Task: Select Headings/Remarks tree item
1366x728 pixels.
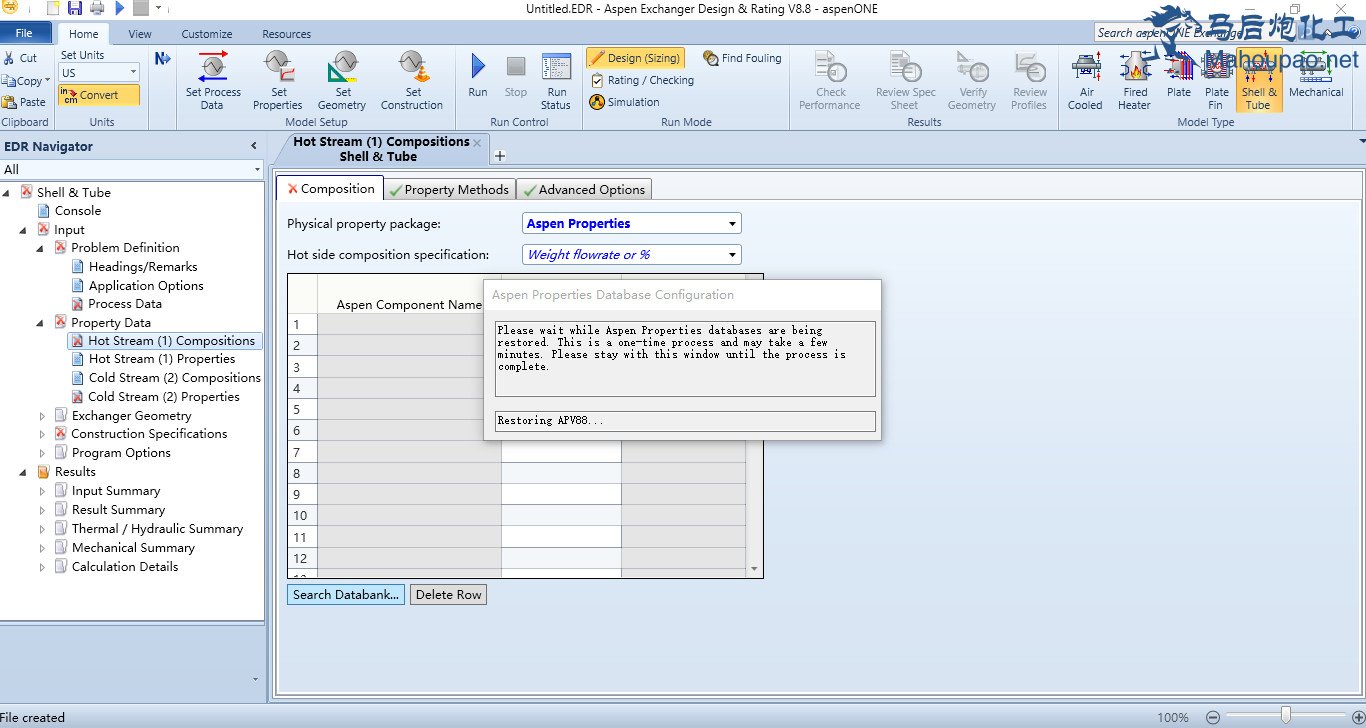Action: pos(143,267)
